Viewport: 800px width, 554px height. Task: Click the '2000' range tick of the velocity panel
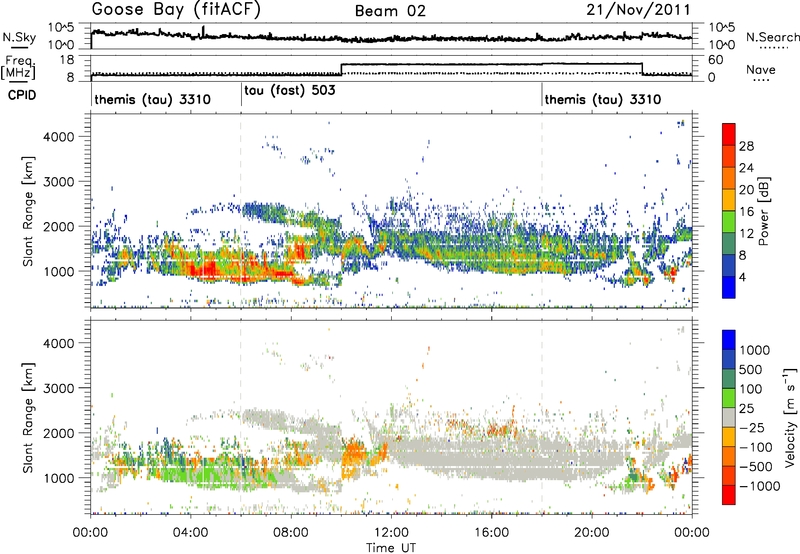click(58, 433)
